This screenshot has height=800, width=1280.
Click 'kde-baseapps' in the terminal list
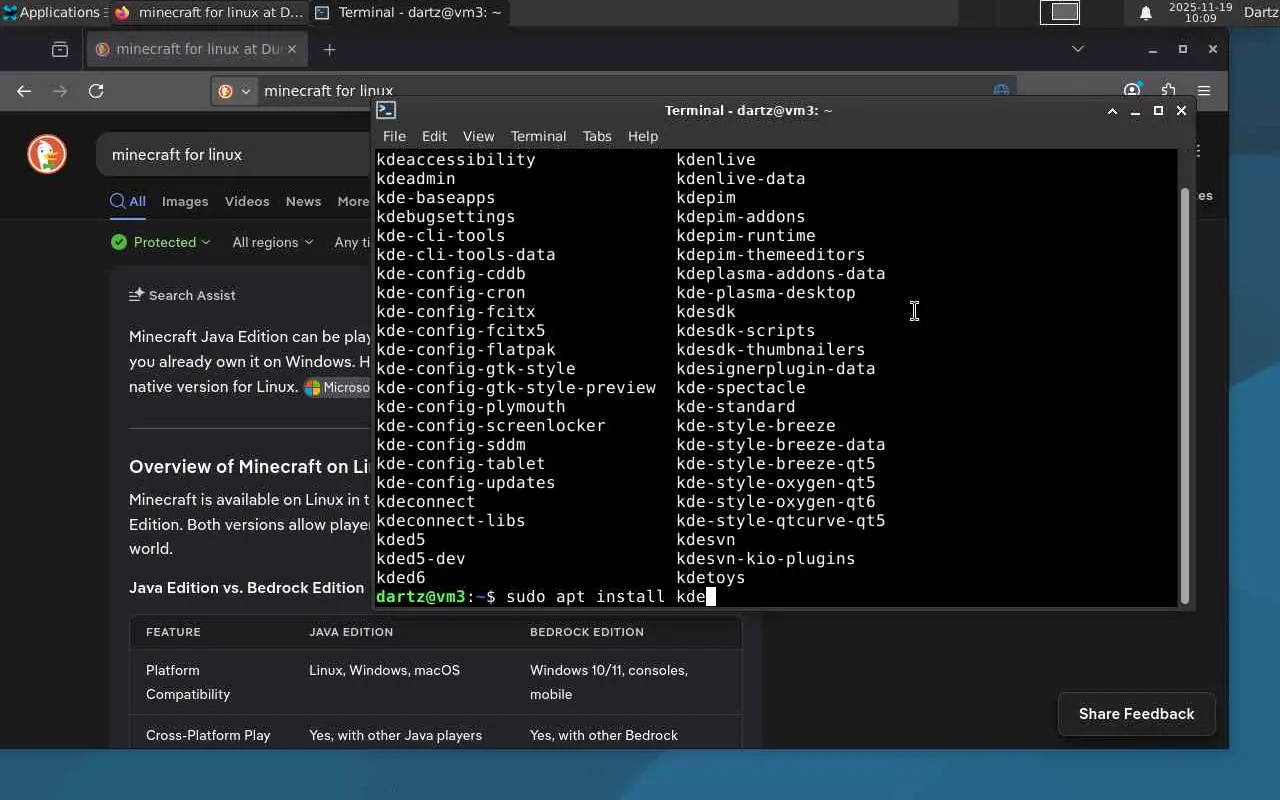pyautogui.click(x=436, y=198)
